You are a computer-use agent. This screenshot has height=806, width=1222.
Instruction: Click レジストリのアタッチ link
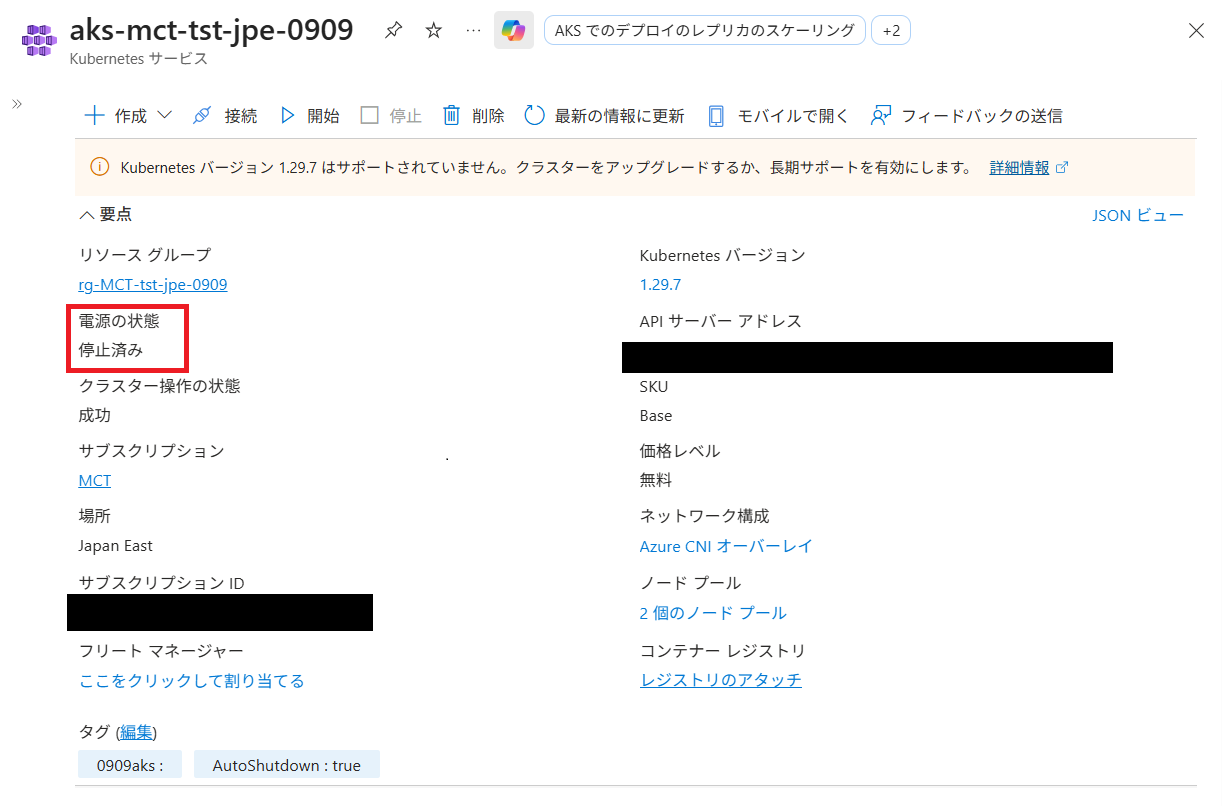pos(721,681)
